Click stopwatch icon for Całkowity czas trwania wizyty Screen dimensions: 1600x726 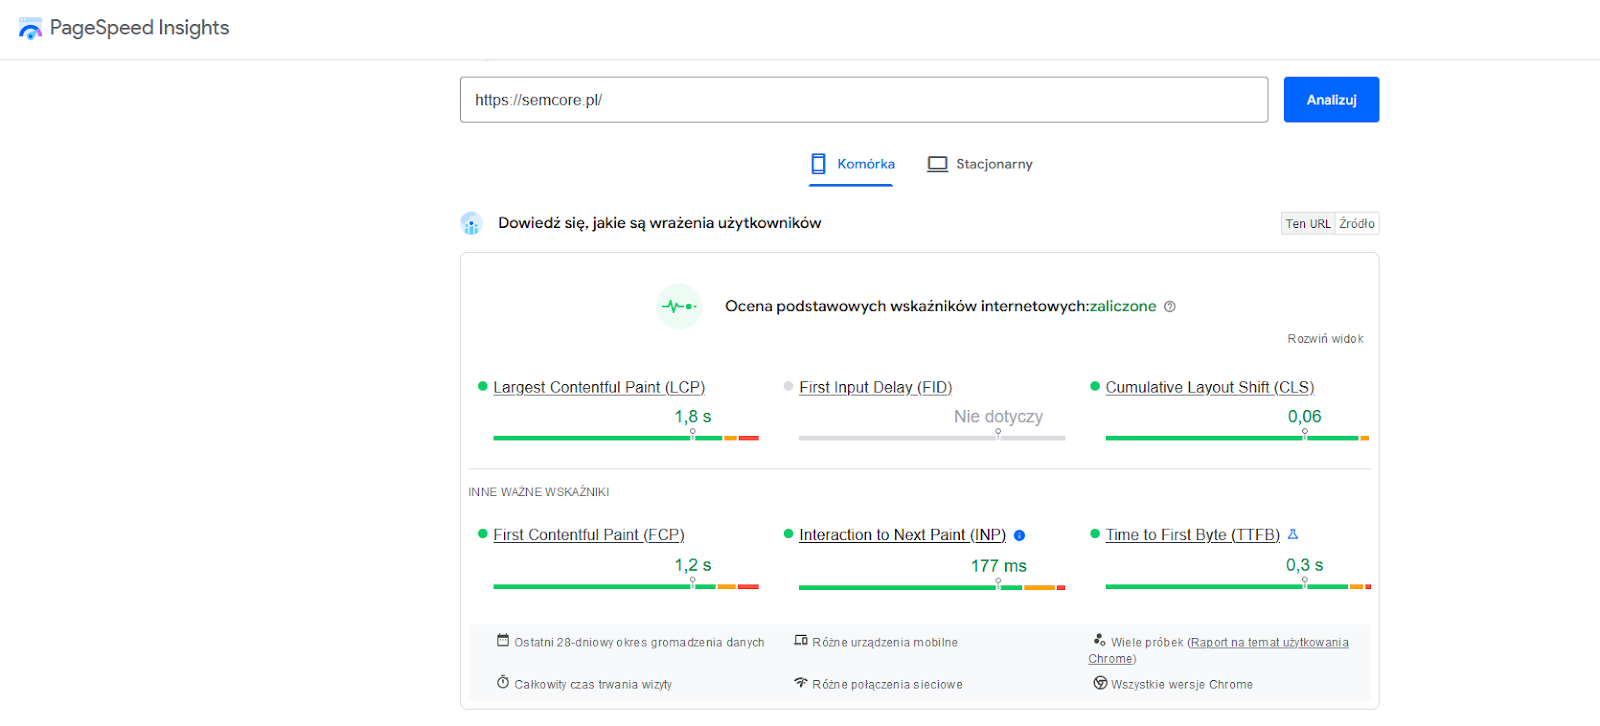click(x=503, y=683)
